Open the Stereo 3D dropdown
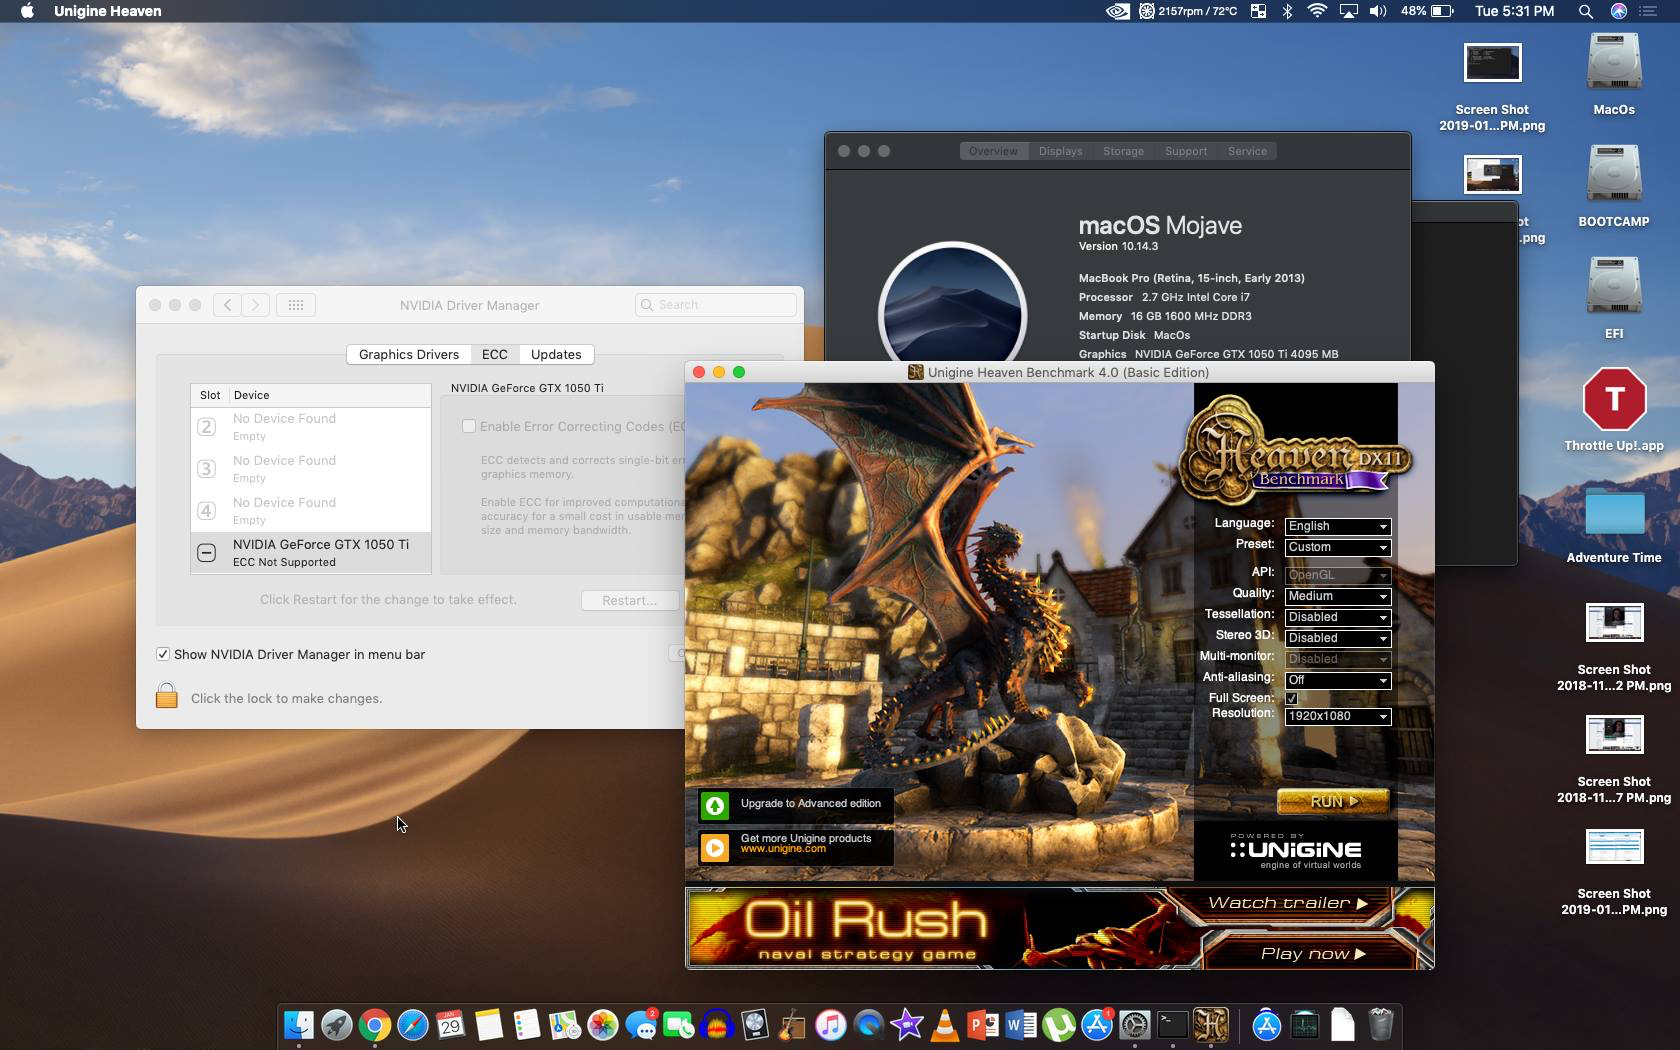Image resolution: width=1680 pixels, height=1050 pixels. pos(1337,638)
